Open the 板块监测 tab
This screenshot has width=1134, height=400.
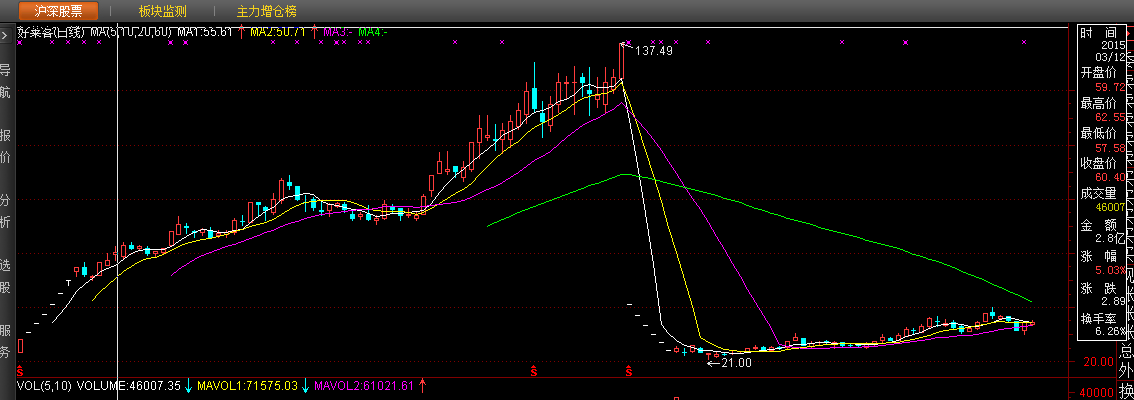coord(162,12)
